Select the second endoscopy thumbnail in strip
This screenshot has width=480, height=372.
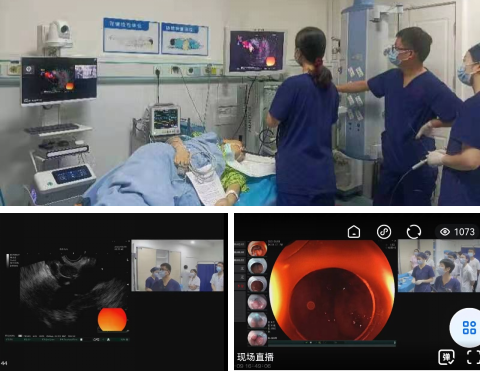pos(257,266)
